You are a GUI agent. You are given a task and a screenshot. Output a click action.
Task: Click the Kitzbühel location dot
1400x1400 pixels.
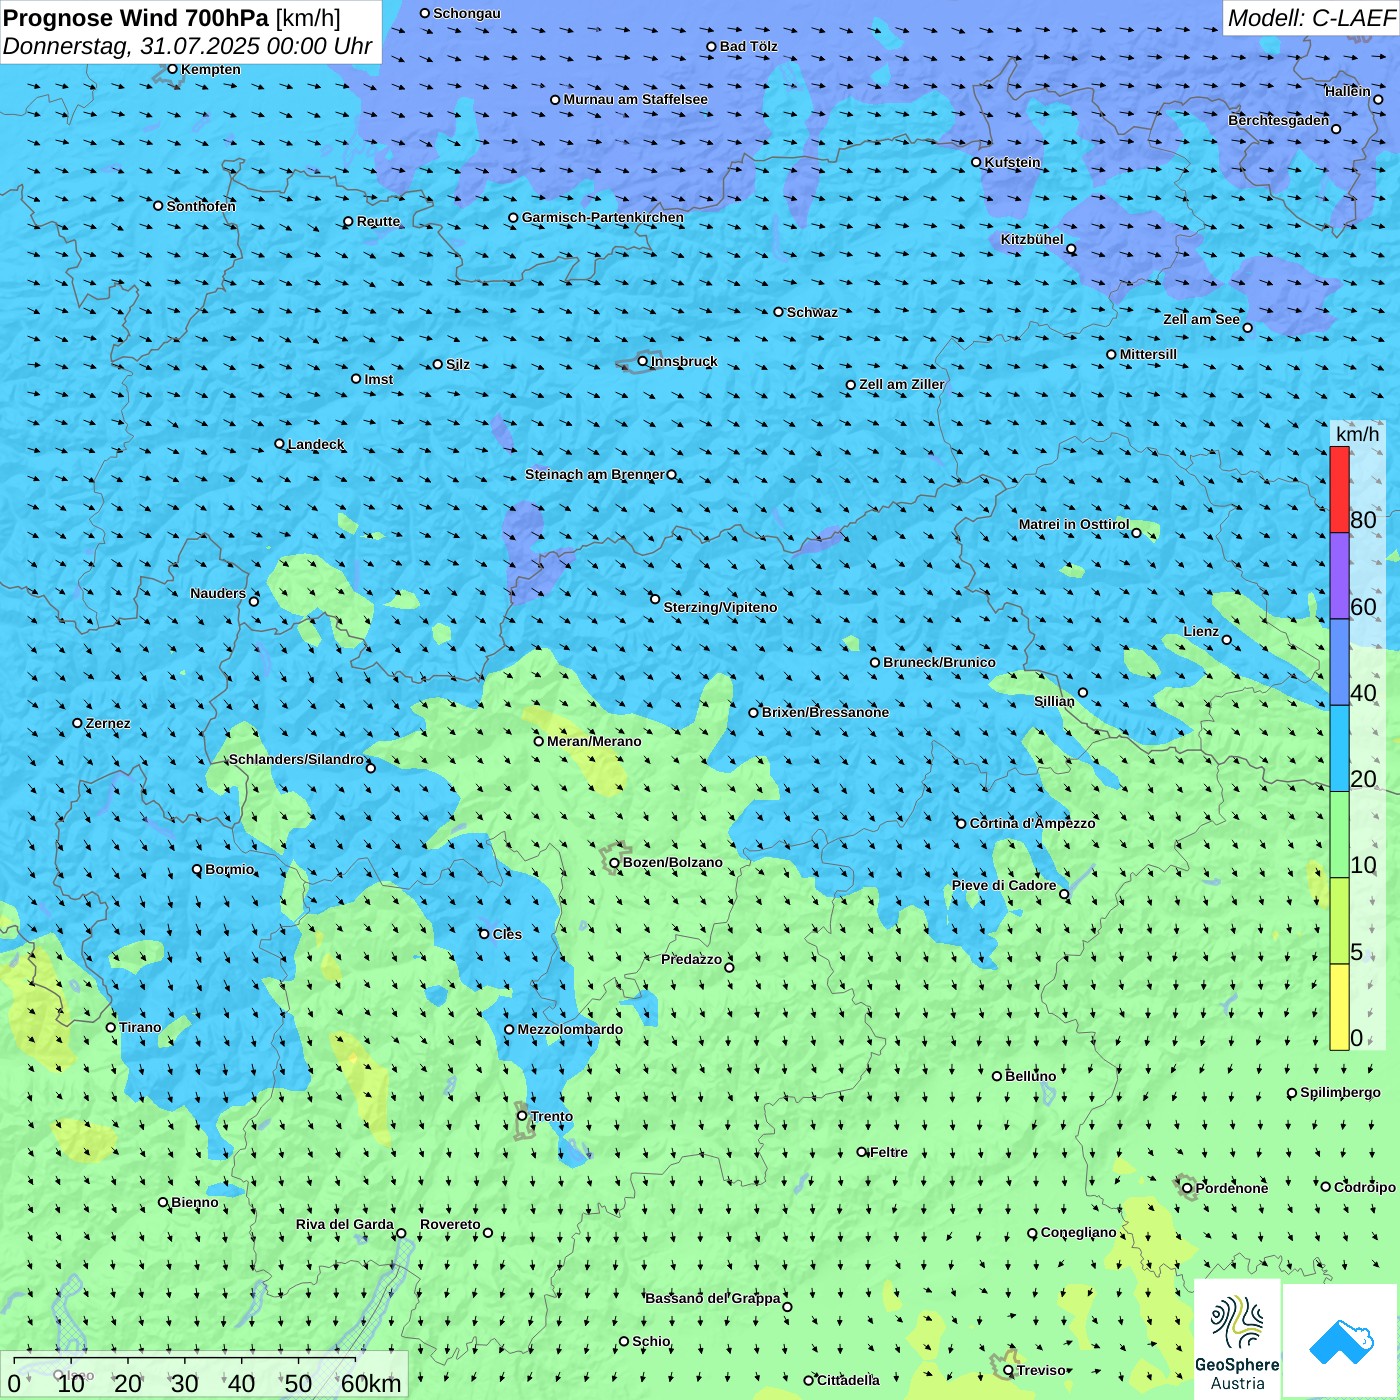pos(1071,250)
